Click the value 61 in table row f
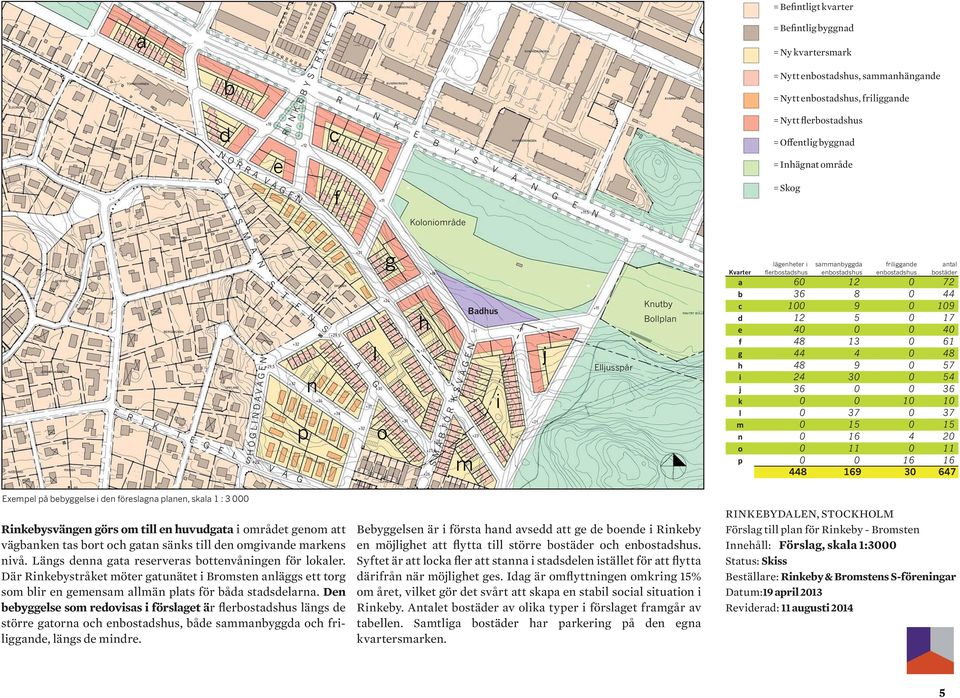This screenshot has width=960, height=698. tap(949, 341)
